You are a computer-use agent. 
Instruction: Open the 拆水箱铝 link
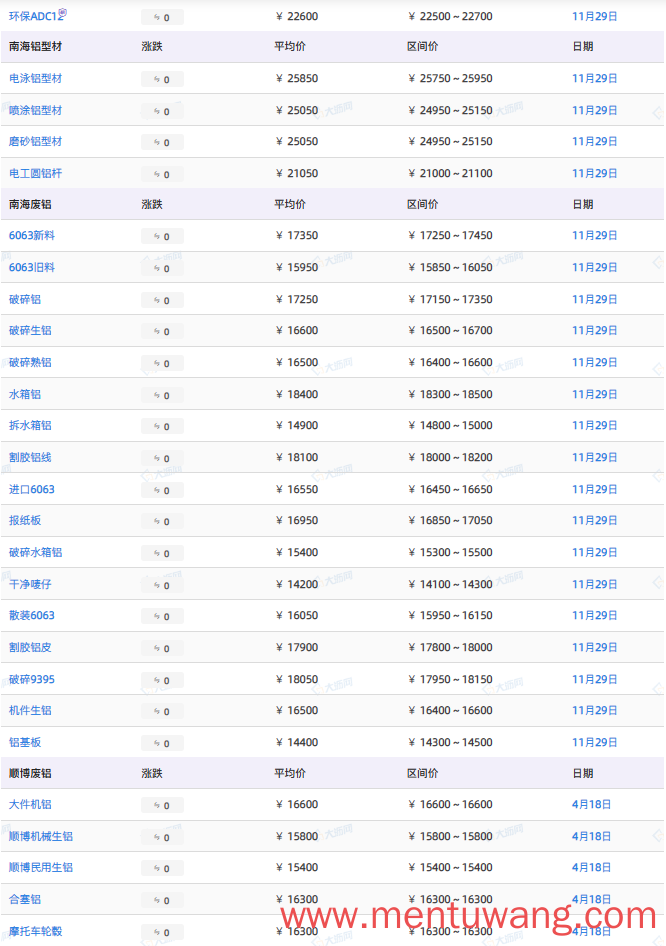[x=30, y=426]
